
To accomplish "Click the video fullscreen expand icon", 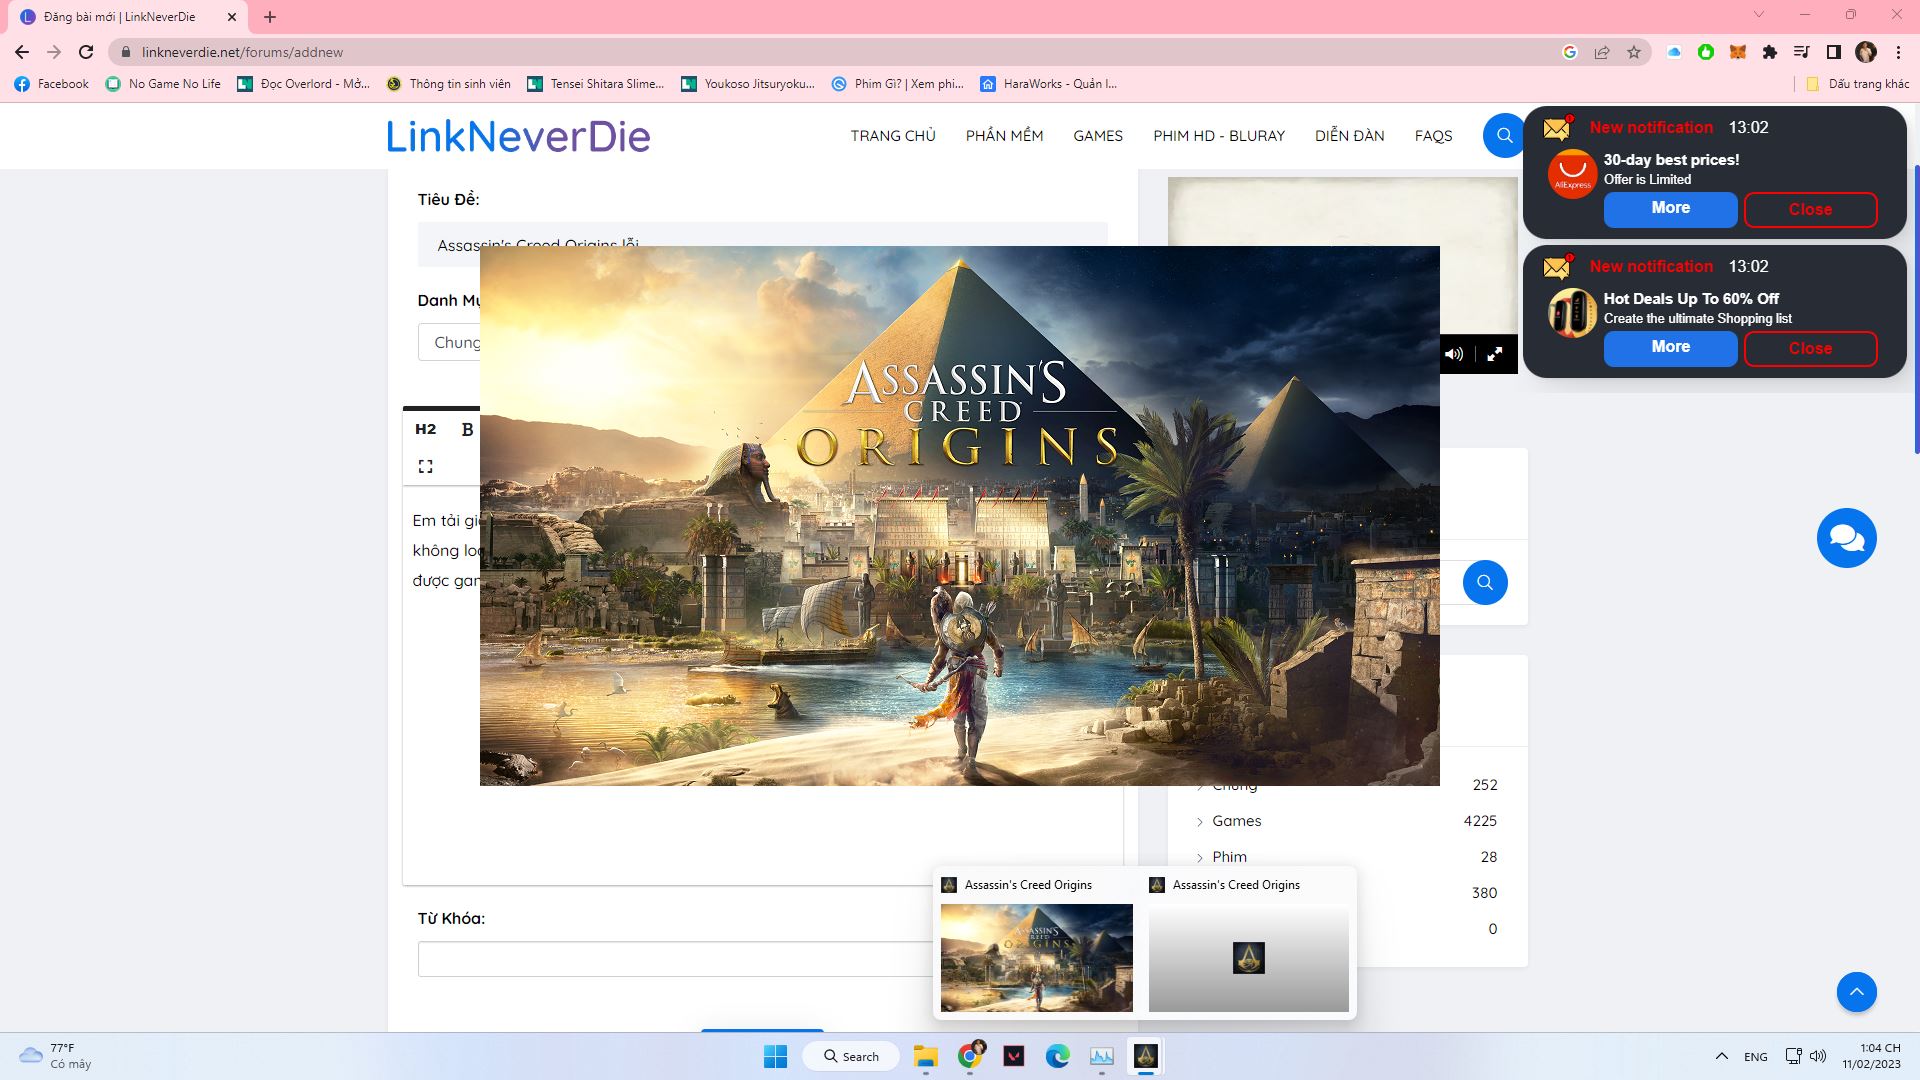I will 1496,353.
